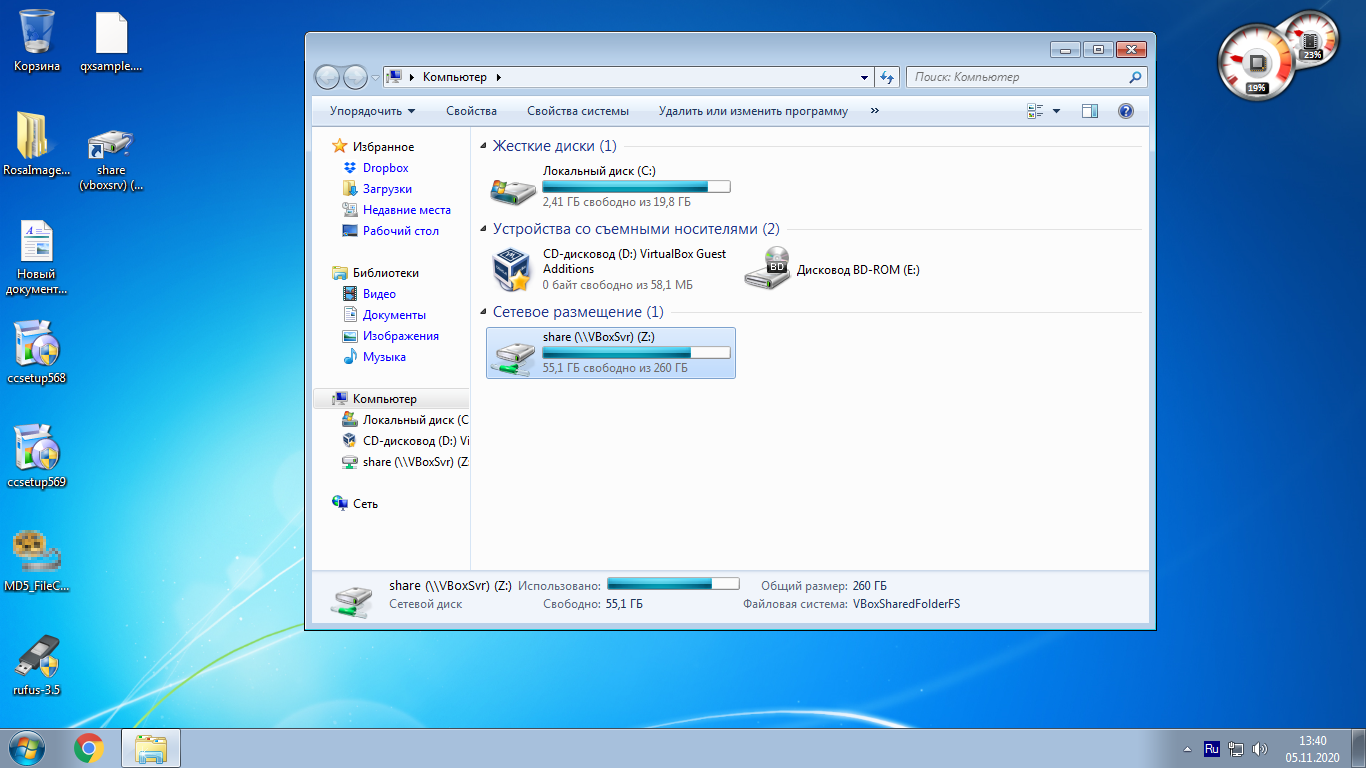1366x768 pixels.
Task: Open Загрузки in the navigation pane
Action: point(387,189)
